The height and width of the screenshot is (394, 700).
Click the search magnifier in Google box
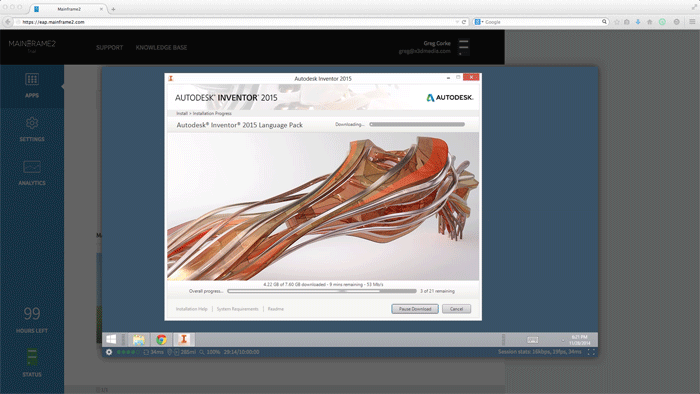(x=604, y=21)
